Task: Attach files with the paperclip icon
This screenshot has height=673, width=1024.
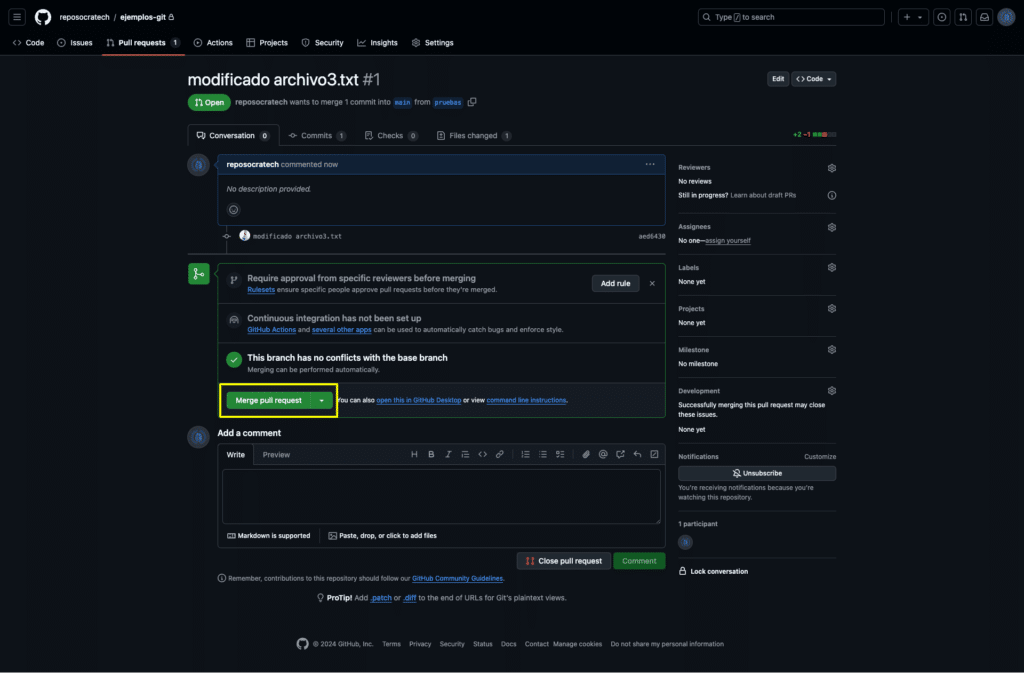Action: click(586, 454)
